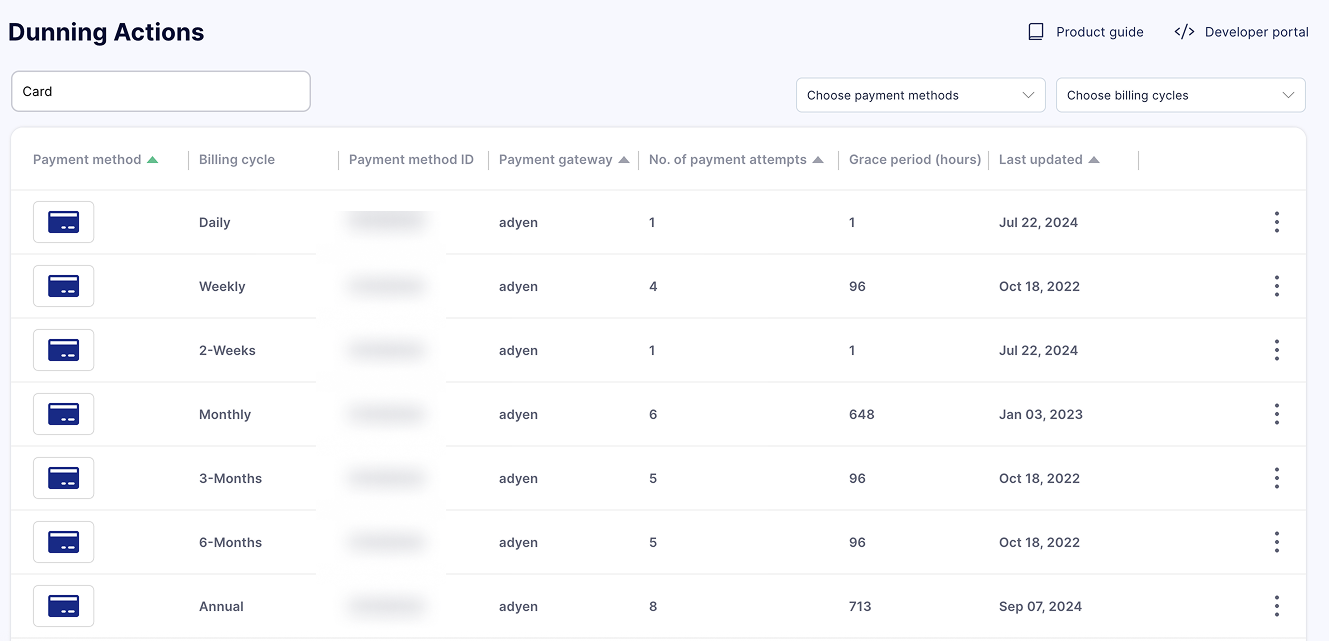Focus the search field containing Card
The width and height of the screenshot is (1329, 641).
[x=161, y=91]
